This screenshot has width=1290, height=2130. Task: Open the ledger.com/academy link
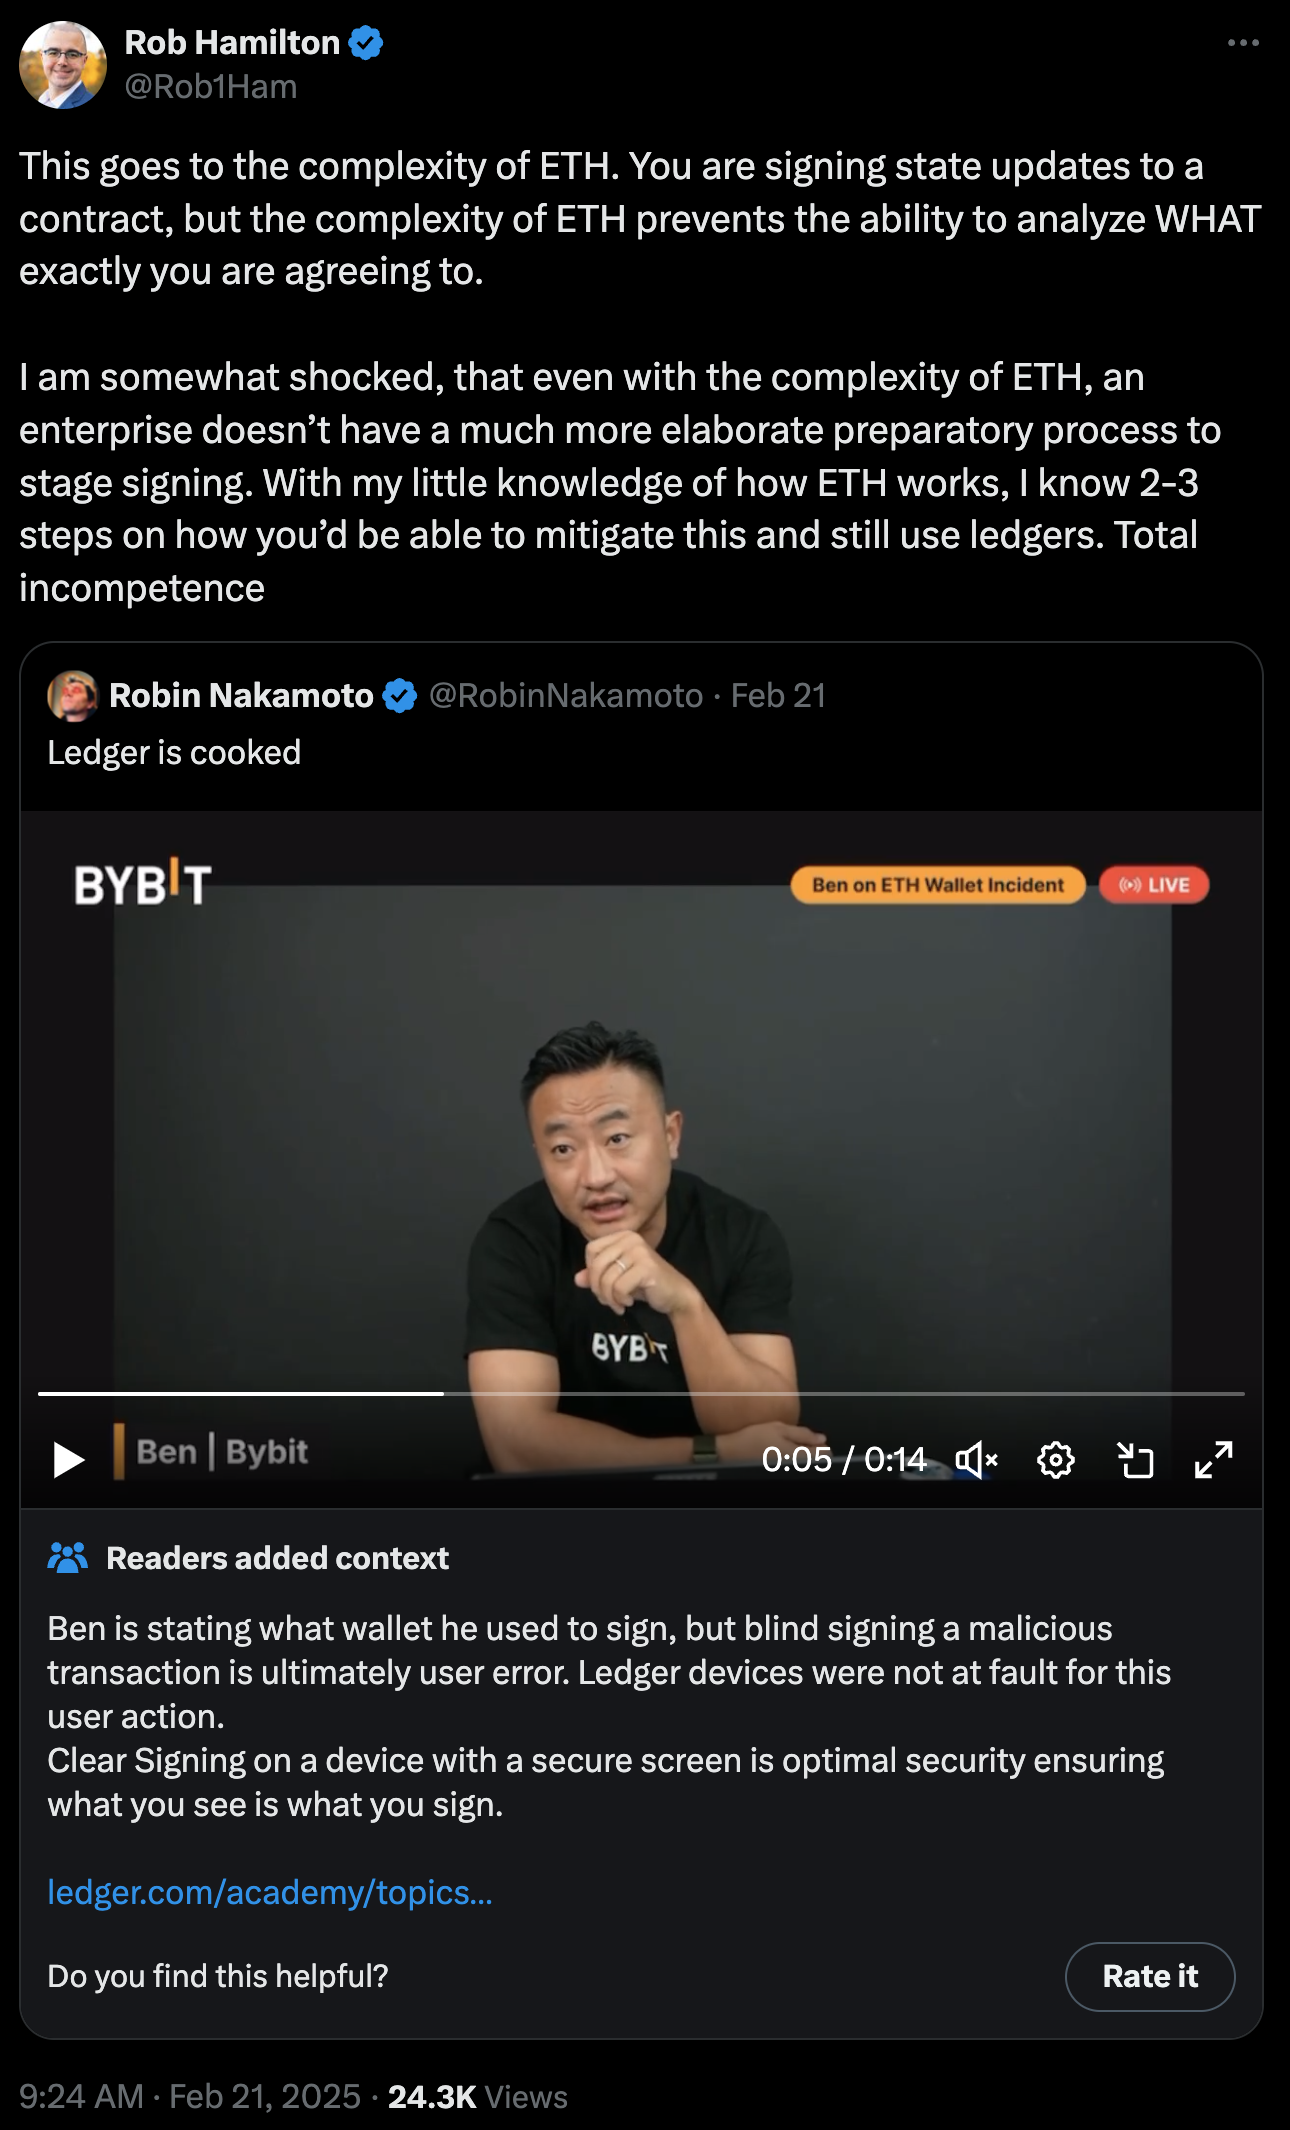(270, 1892)
